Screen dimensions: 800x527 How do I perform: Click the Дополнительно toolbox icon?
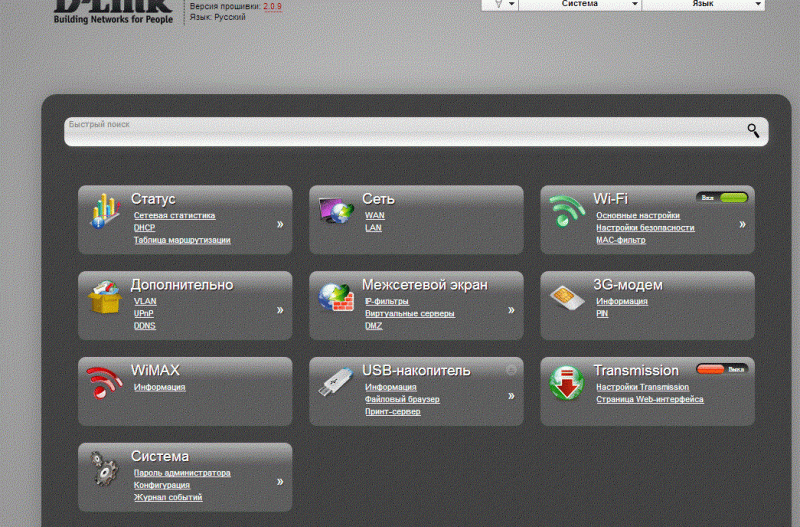pos(105,297)
